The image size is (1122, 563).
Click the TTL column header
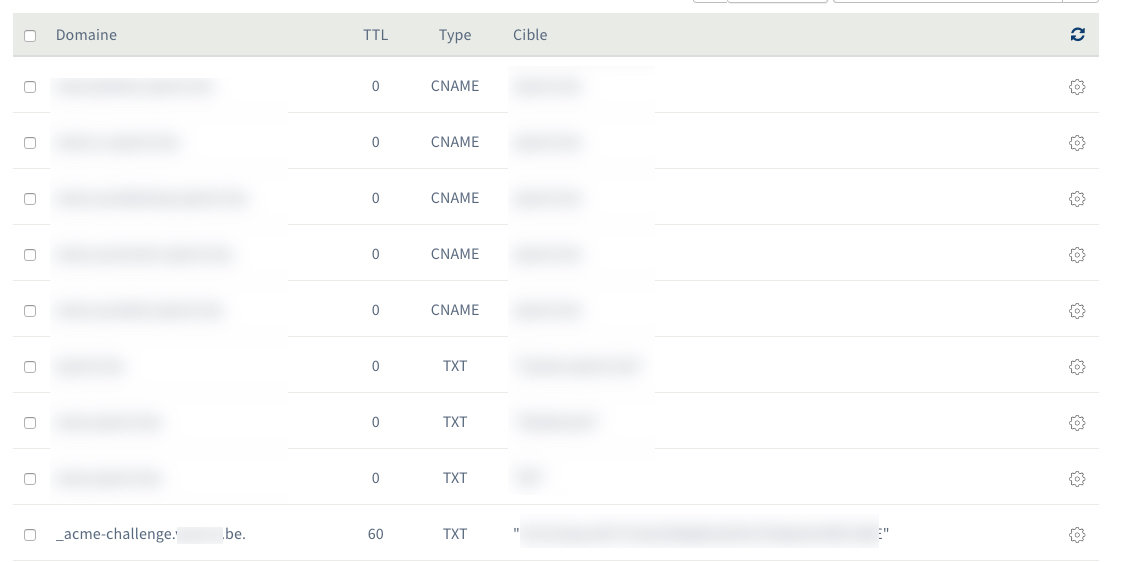click(x=375, y=35)
